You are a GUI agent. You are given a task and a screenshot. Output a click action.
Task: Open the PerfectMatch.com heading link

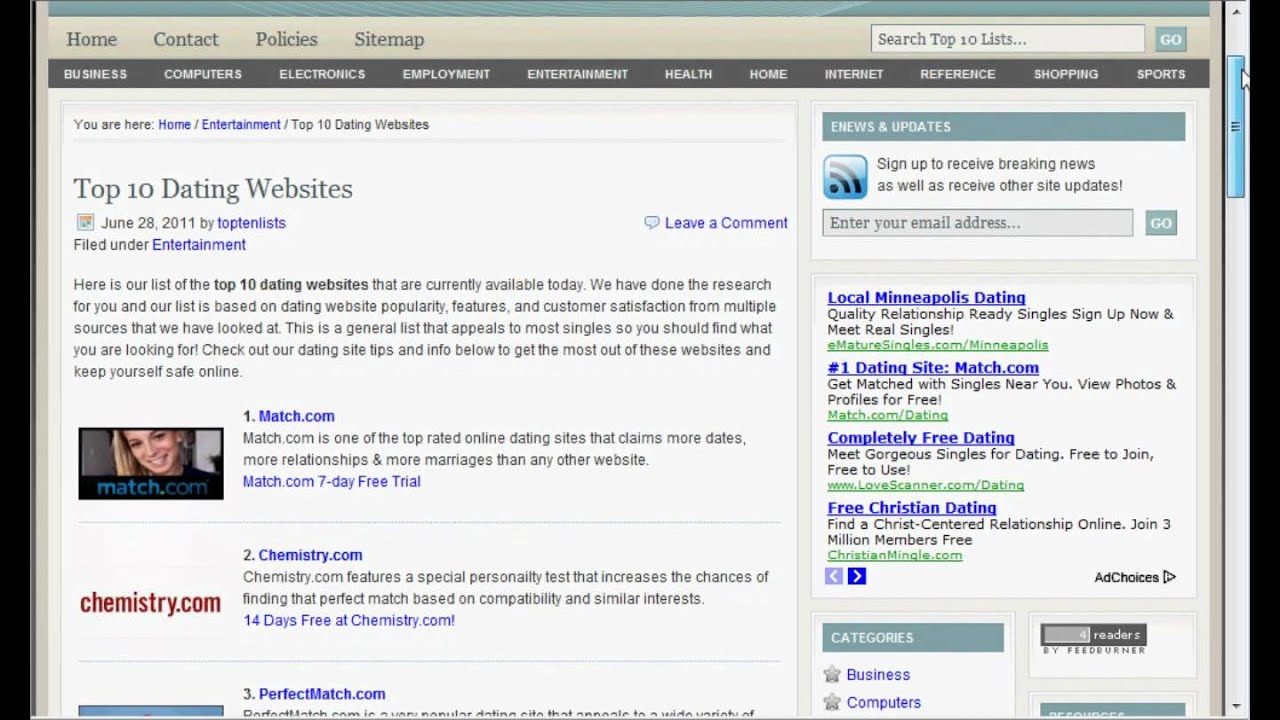[x=322, y=694]
